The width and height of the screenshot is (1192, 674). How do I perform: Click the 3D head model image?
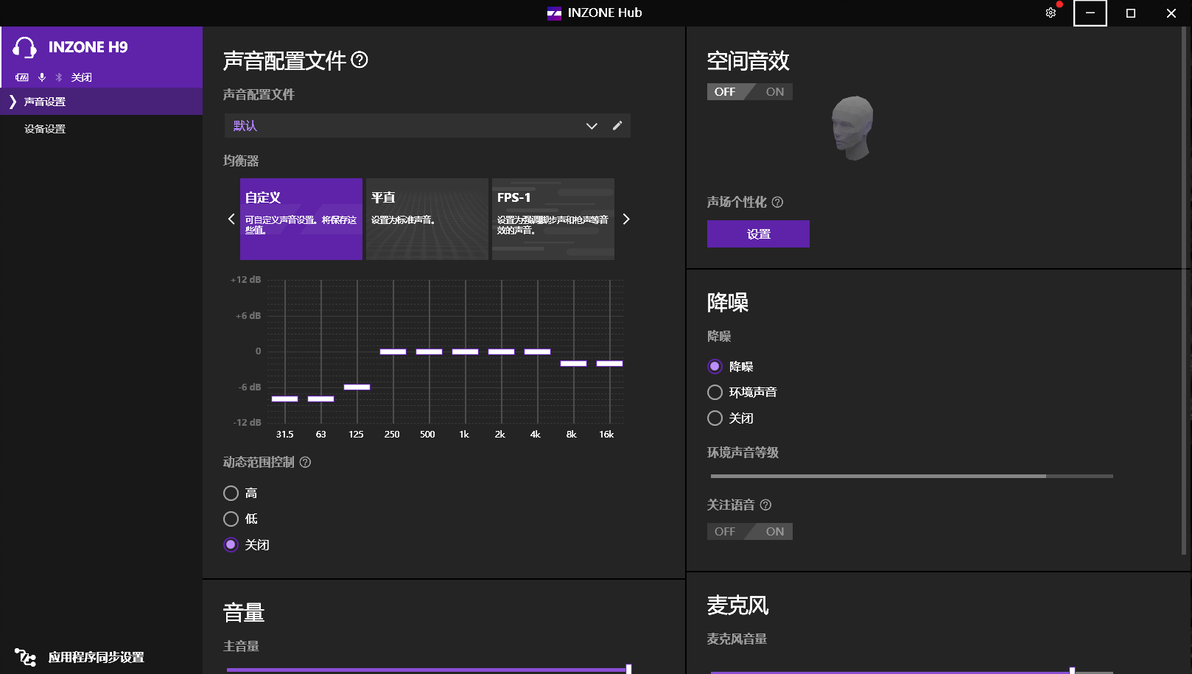click(x=852, y=128)
